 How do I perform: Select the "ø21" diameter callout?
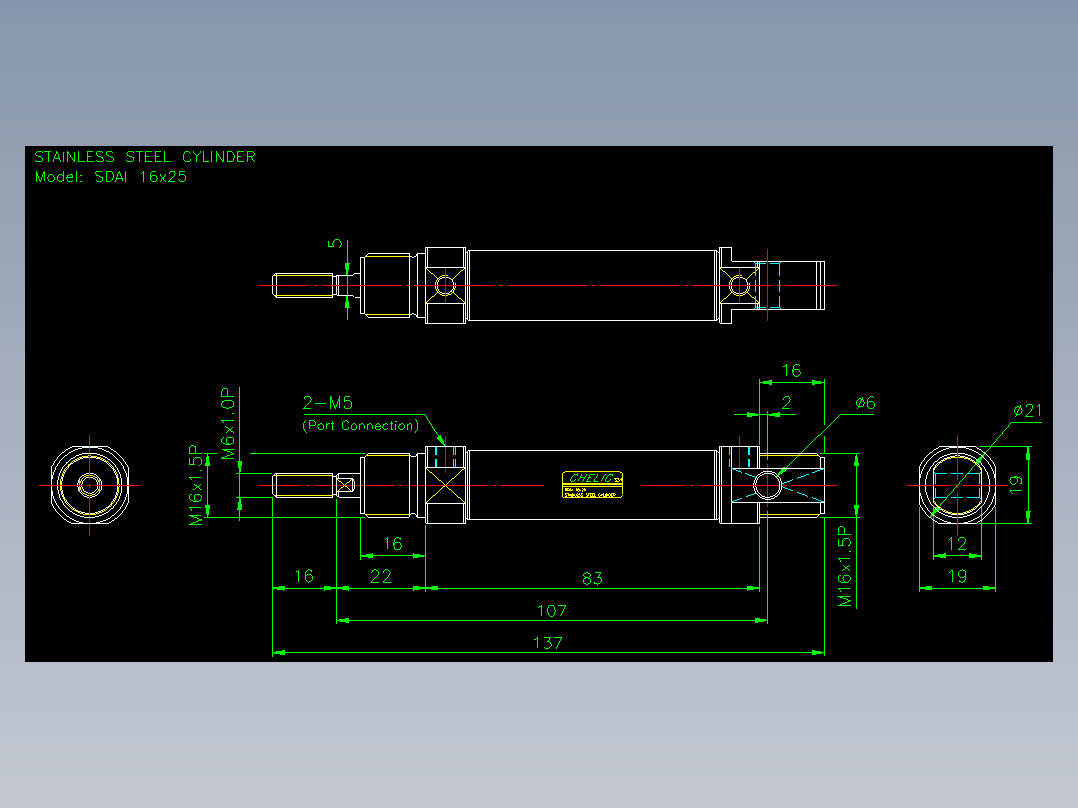pos(1028,411)
